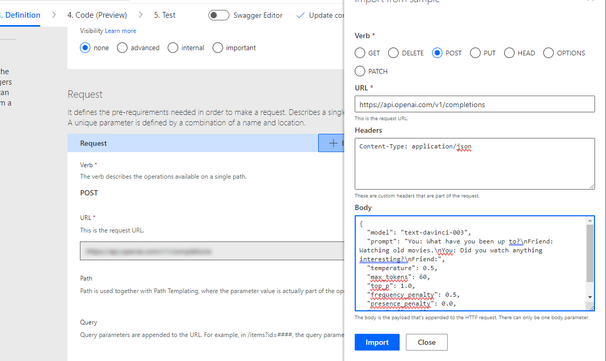Select visibility option none
The width and height of the screenshot is (606, 361).
(x=85, y=48)
